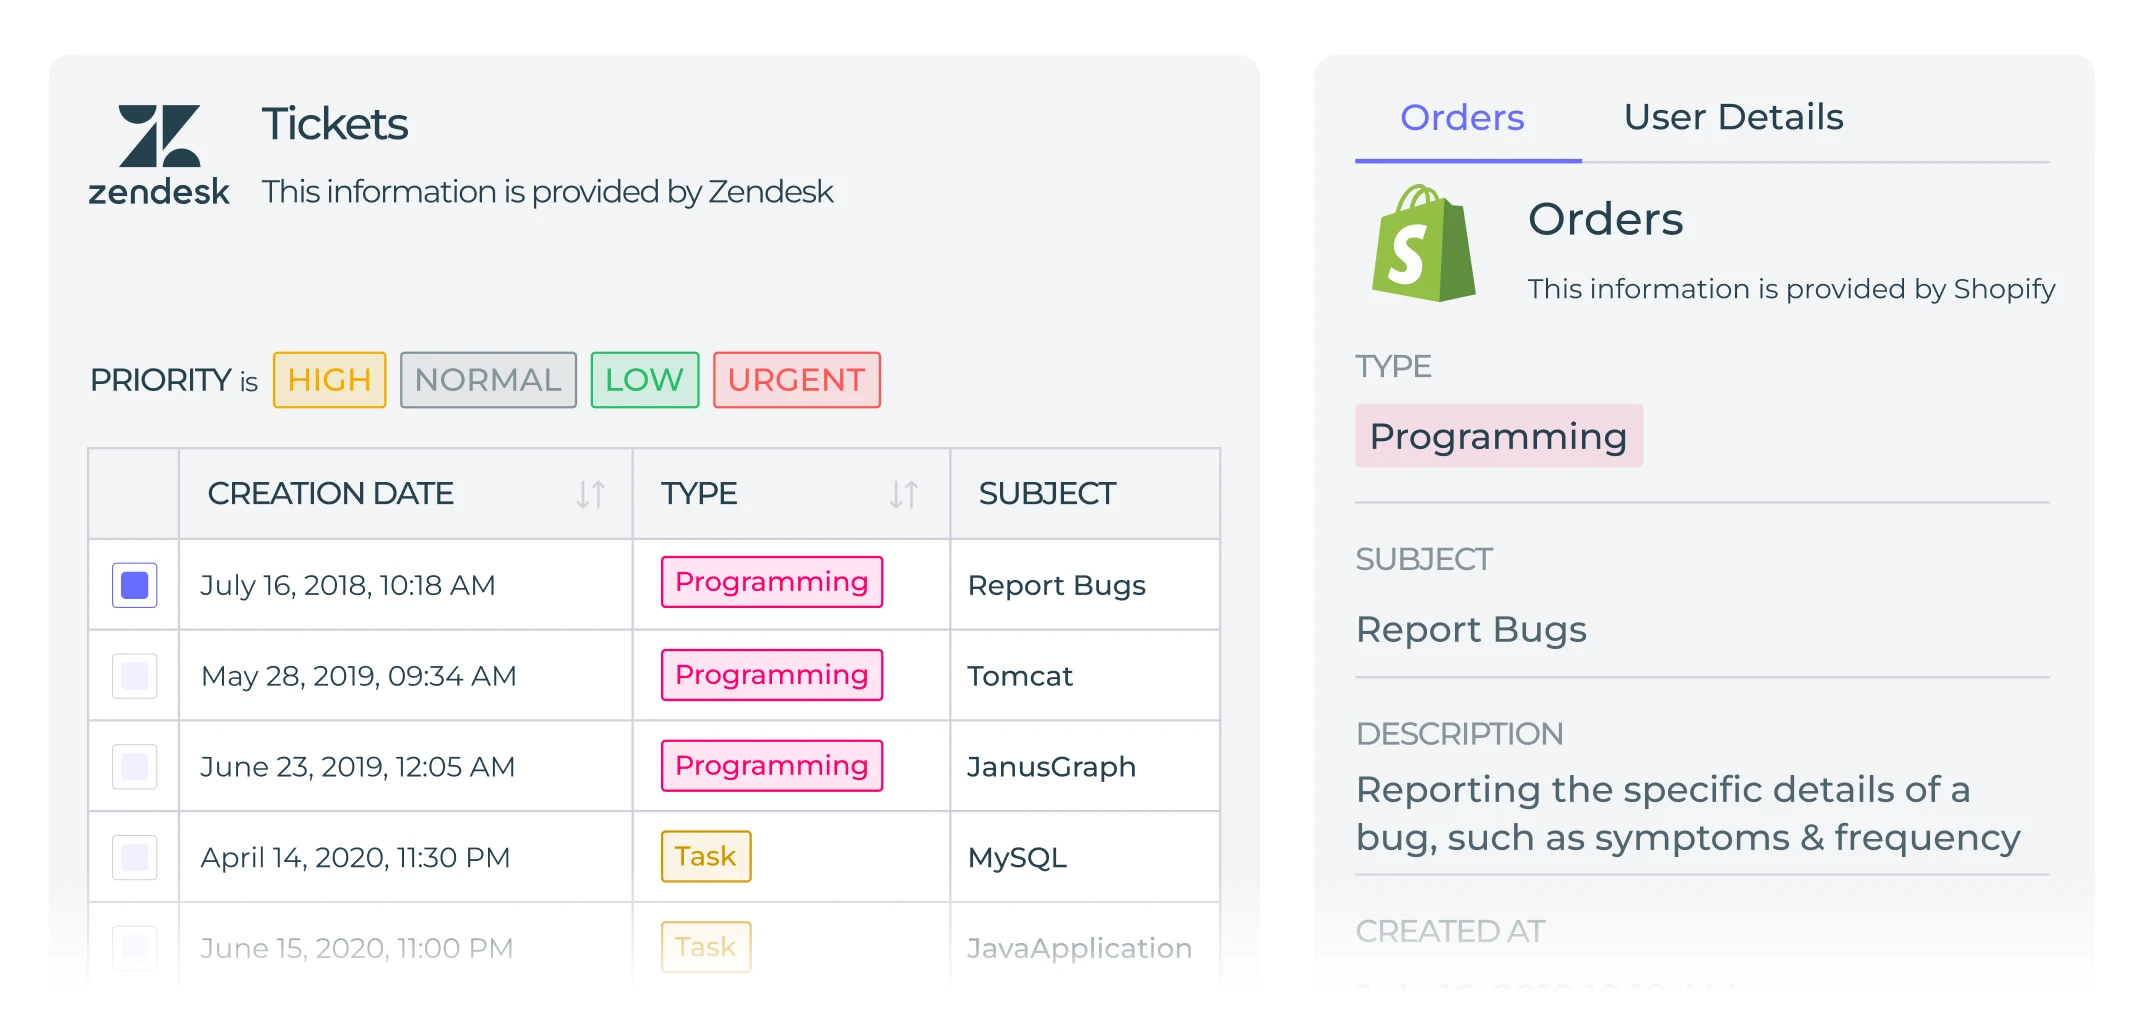The height and width of the screenshot is (1014, 2144).
Task: Click the DESCRIPTION label in Orders panel
Action: (1459, 734)
